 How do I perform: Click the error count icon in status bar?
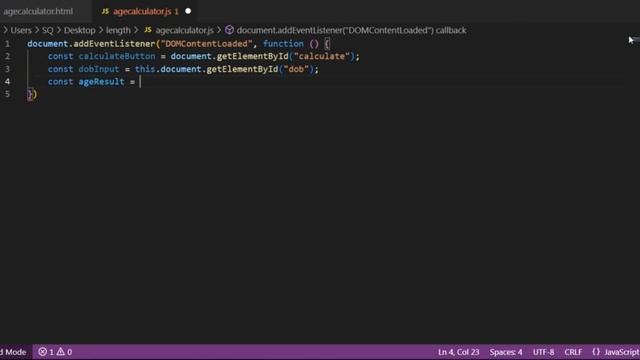[x=42, y=352]
